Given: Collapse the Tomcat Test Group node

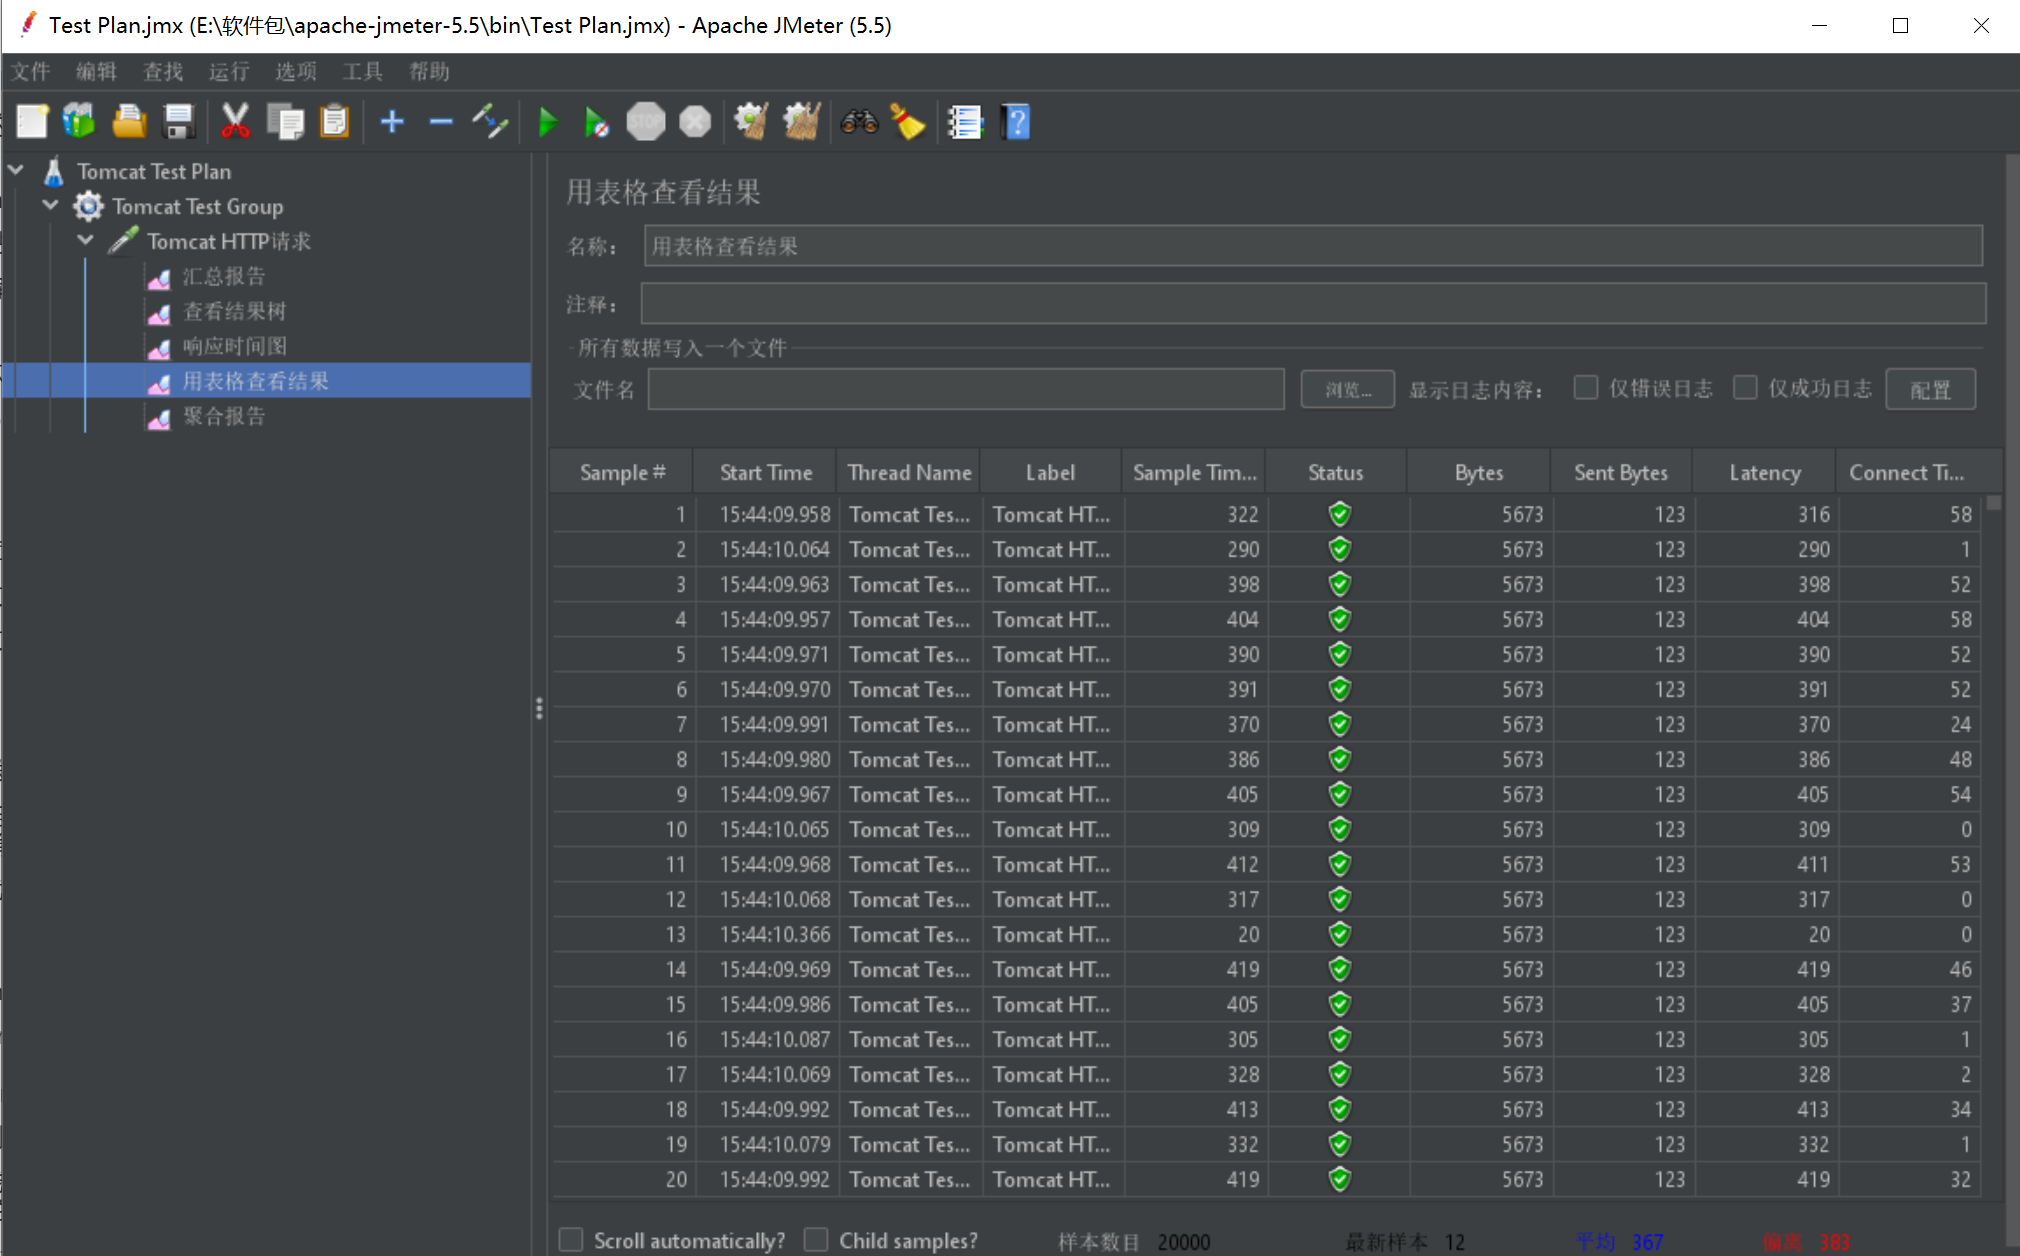Looking at the screenshot, I should pos(51,206).
